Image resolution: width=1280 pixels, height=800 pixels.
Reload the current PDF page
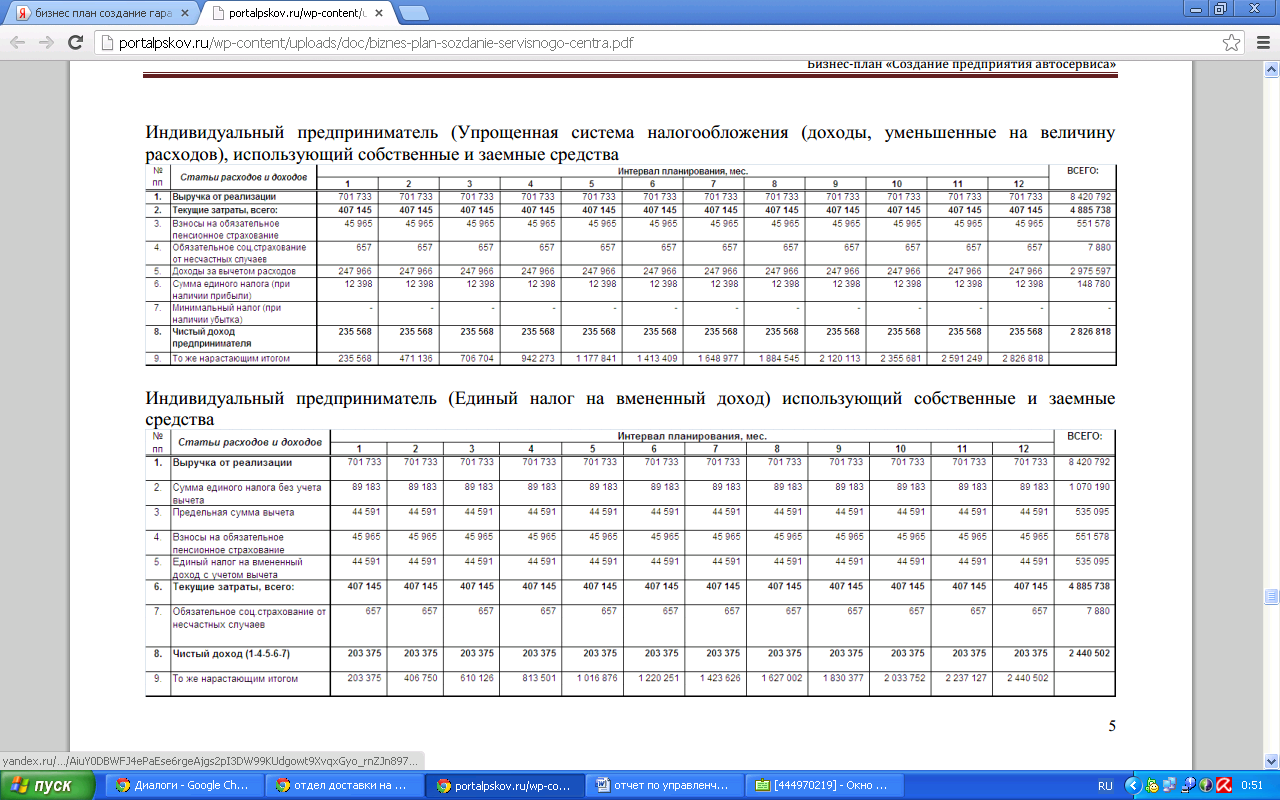(76, 43)
